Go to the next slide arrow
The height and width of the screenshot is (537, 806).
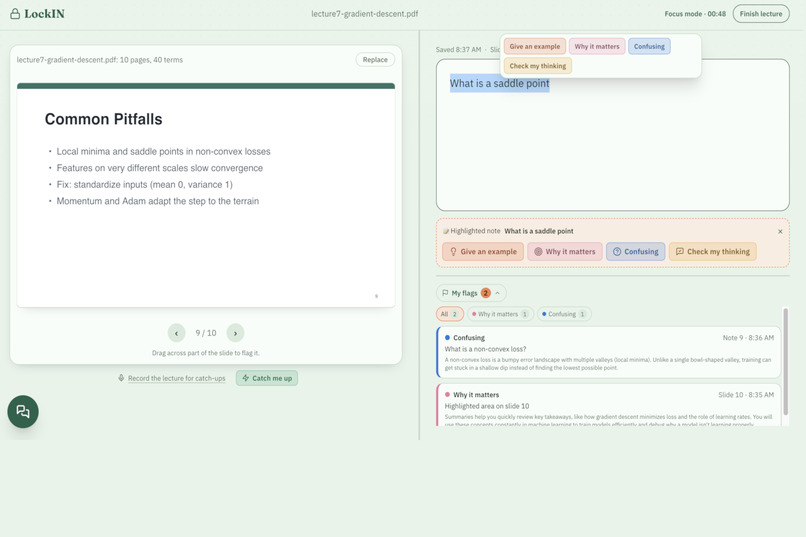235,333
